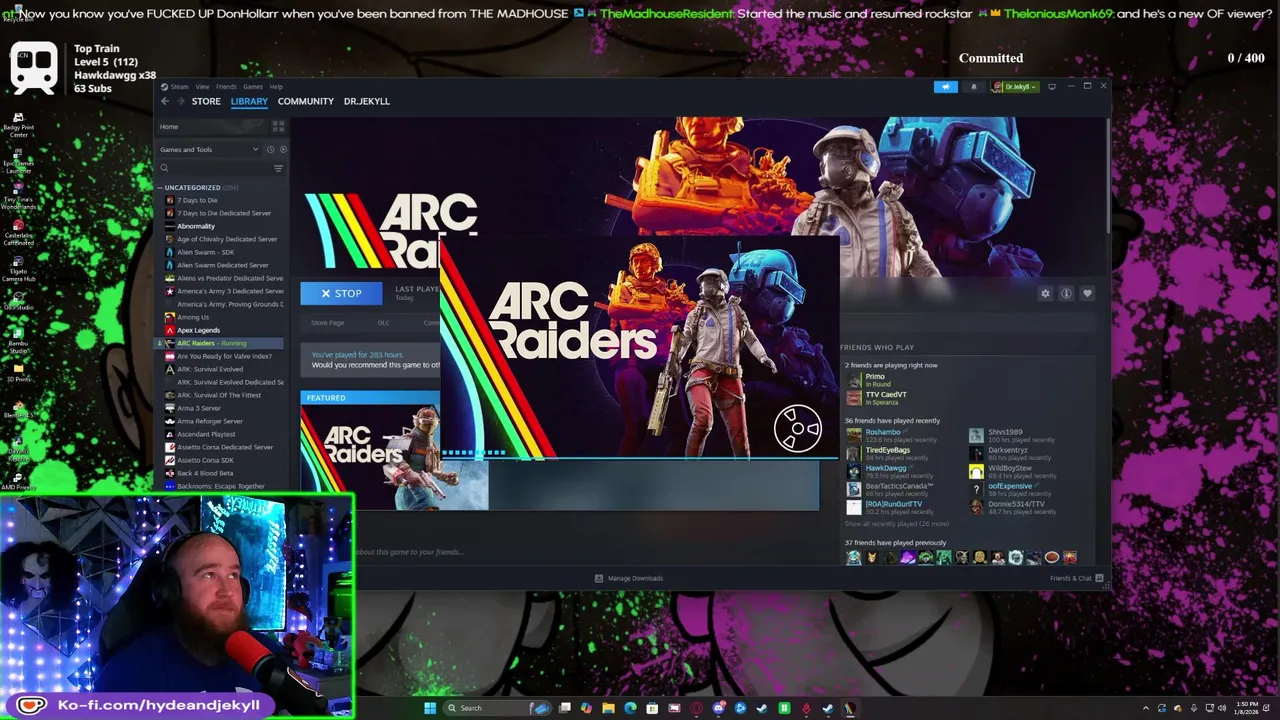1280x720 pixels.
Task: Open Games and Tools filter dropdown
Action: 209,149
